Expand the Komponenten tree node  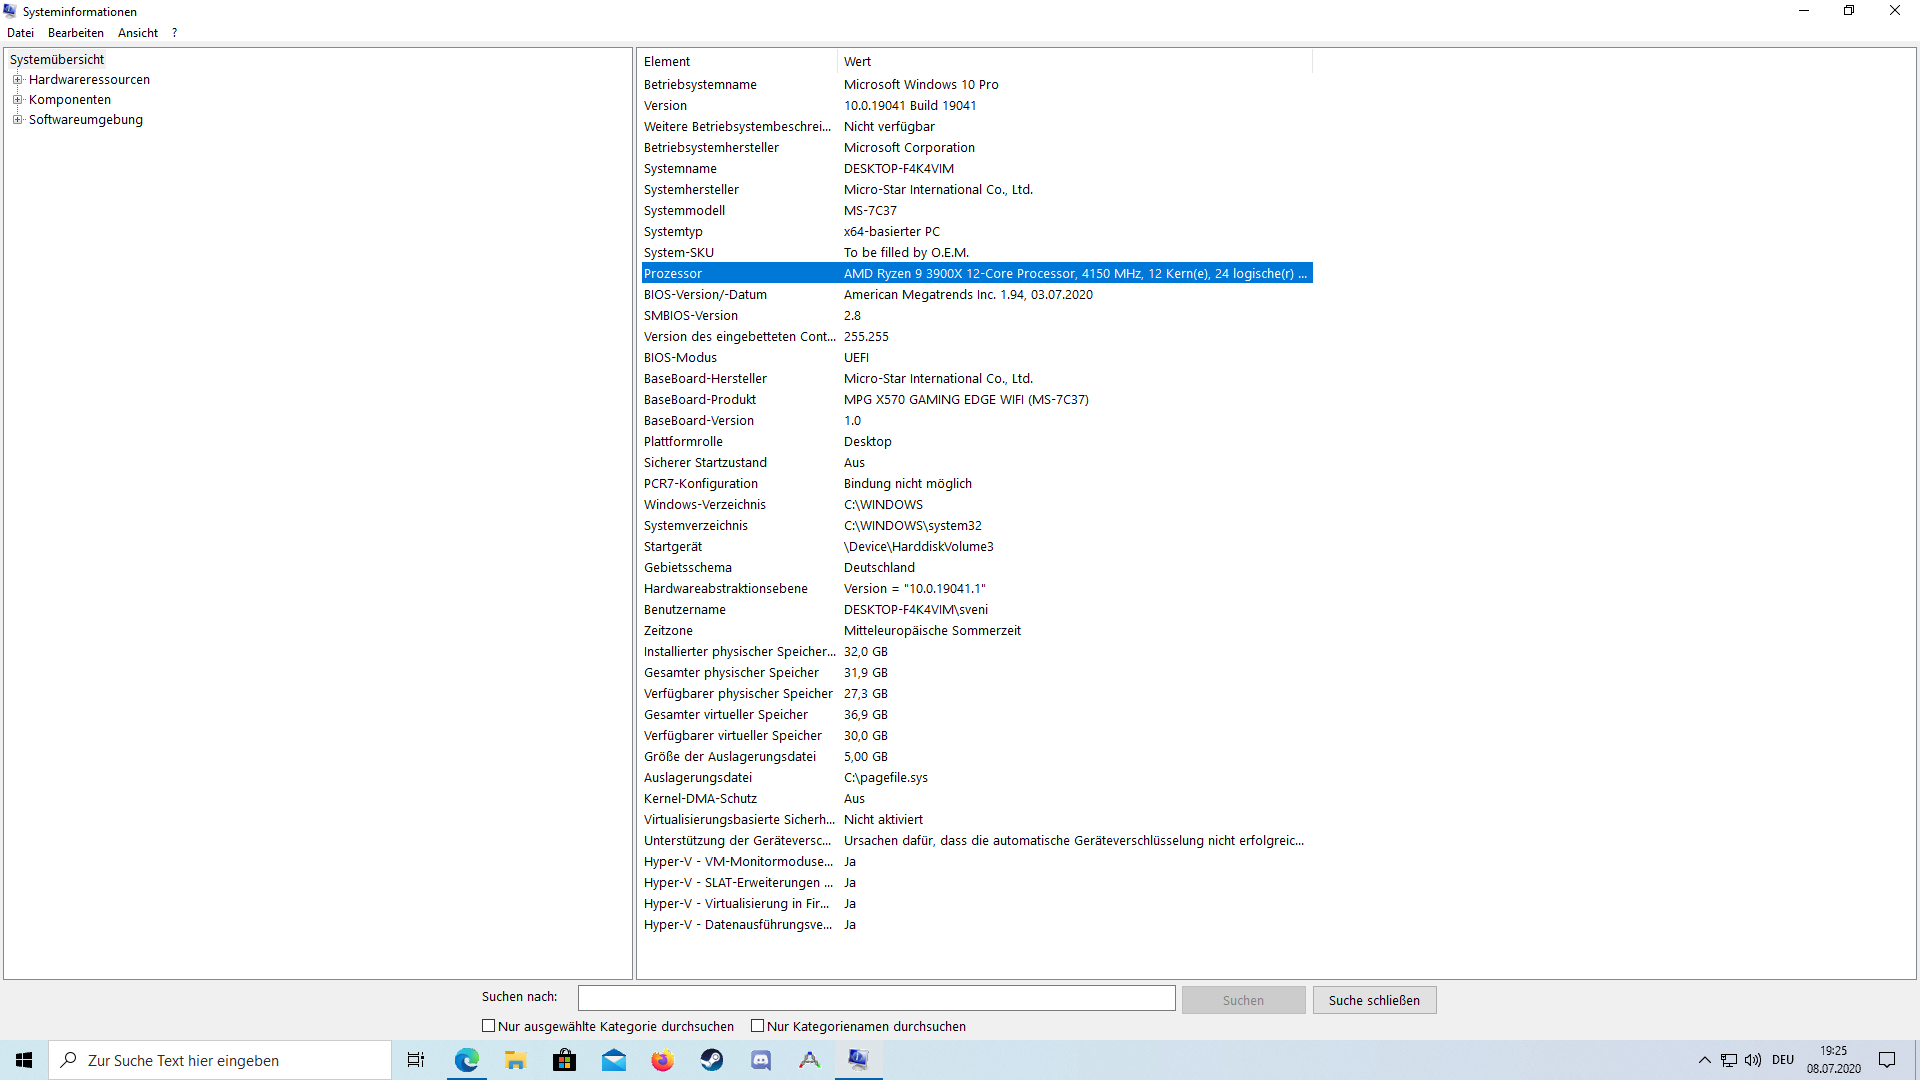point(17,100)
